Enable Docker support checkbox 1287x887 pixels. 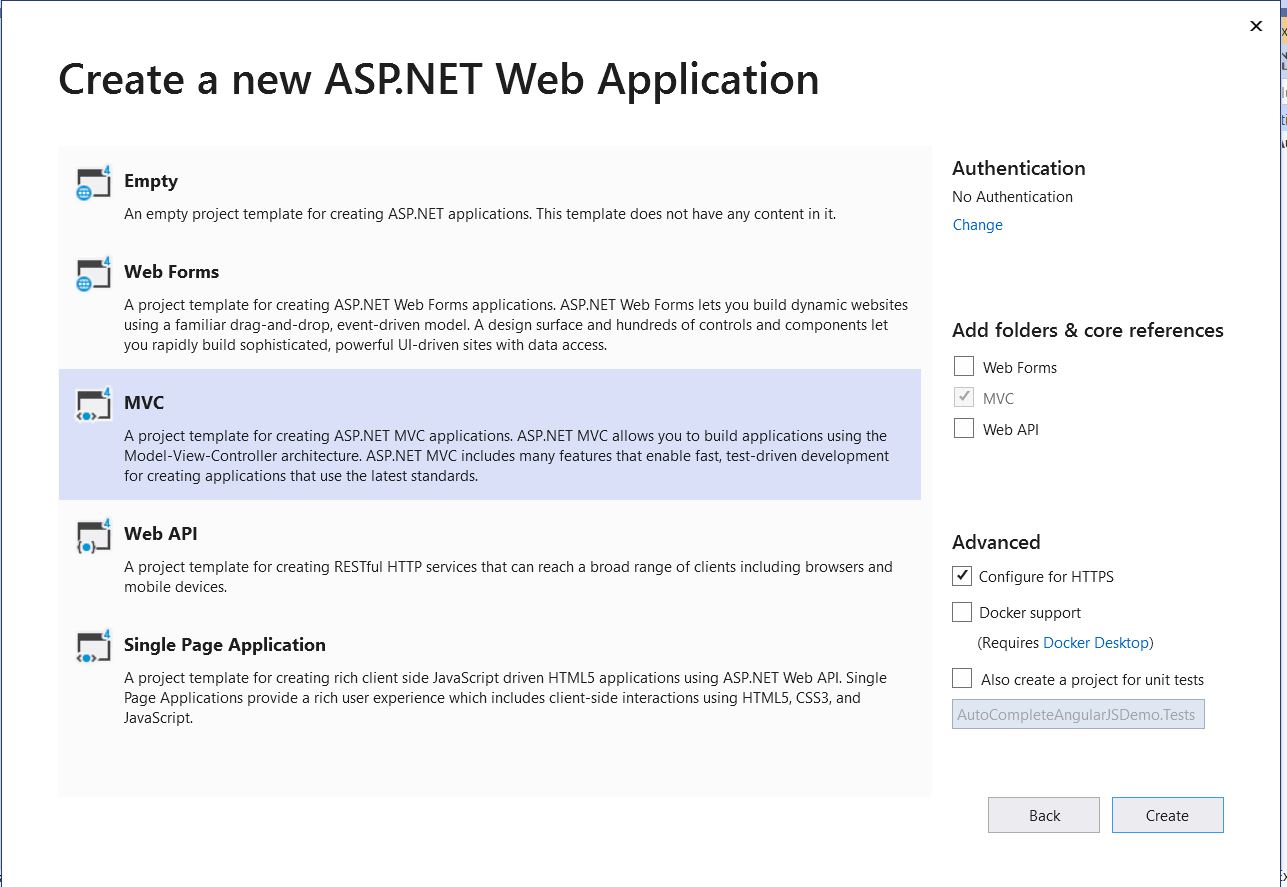tap(962, 612)
